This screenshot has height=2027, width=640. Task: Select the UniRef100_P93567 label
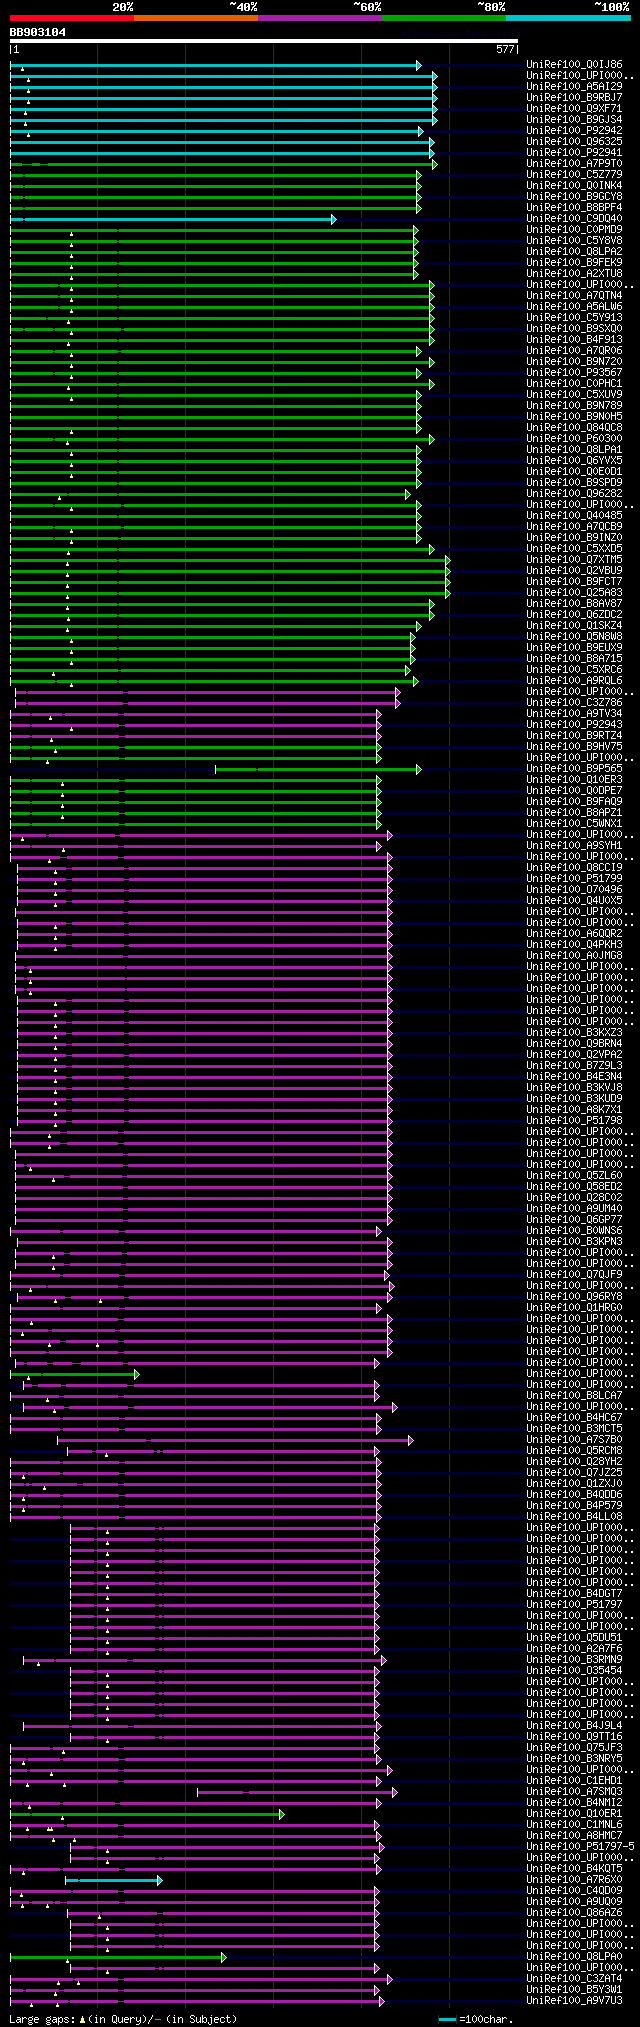574,373
